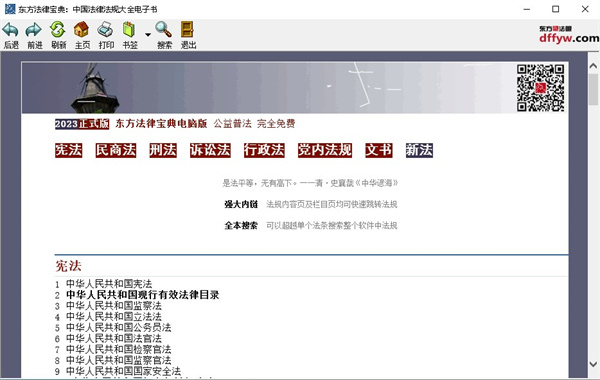Image resolution: width=600 pixels, height=380 pixels.
Task: Open 搜索 magnifier search tool
Action: (x=164, y=30)
